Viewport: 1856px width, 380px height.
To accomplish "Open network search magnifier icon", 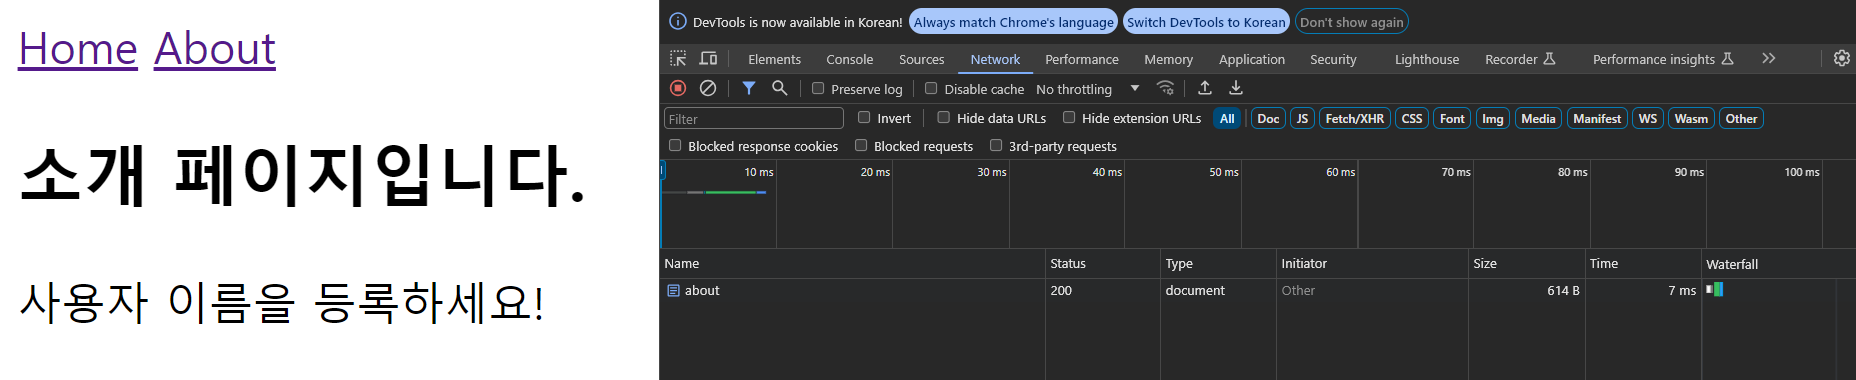I will click(x=780, y=88).
